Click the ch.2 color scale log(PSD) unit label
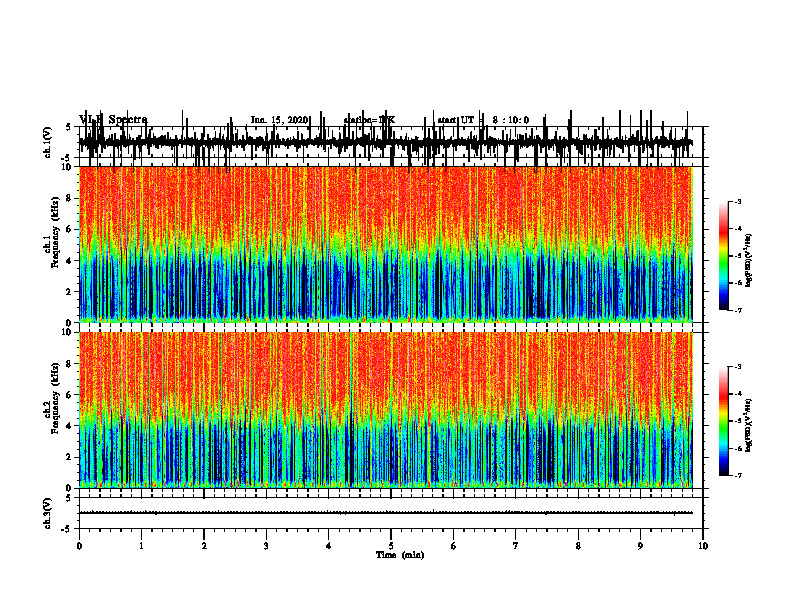 point(749,425)
